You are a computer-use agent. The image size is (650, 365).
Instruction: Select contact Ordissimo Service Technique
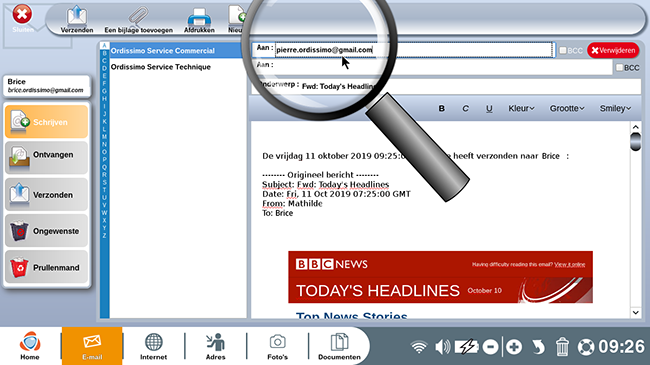(160, 67)
